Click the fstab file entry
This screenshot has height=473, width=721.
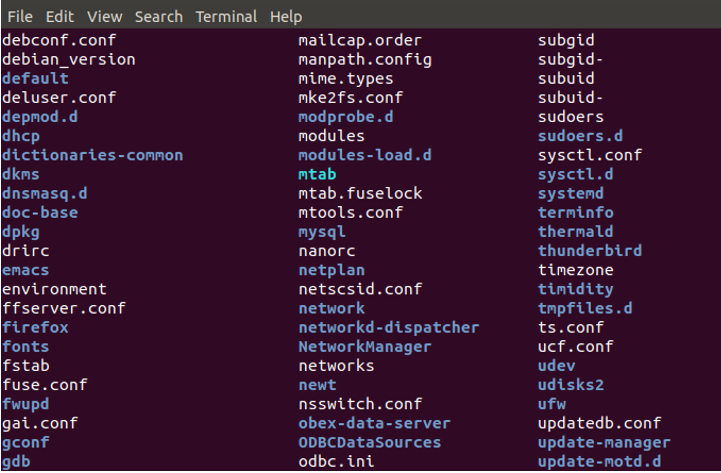tap(26, 365)
